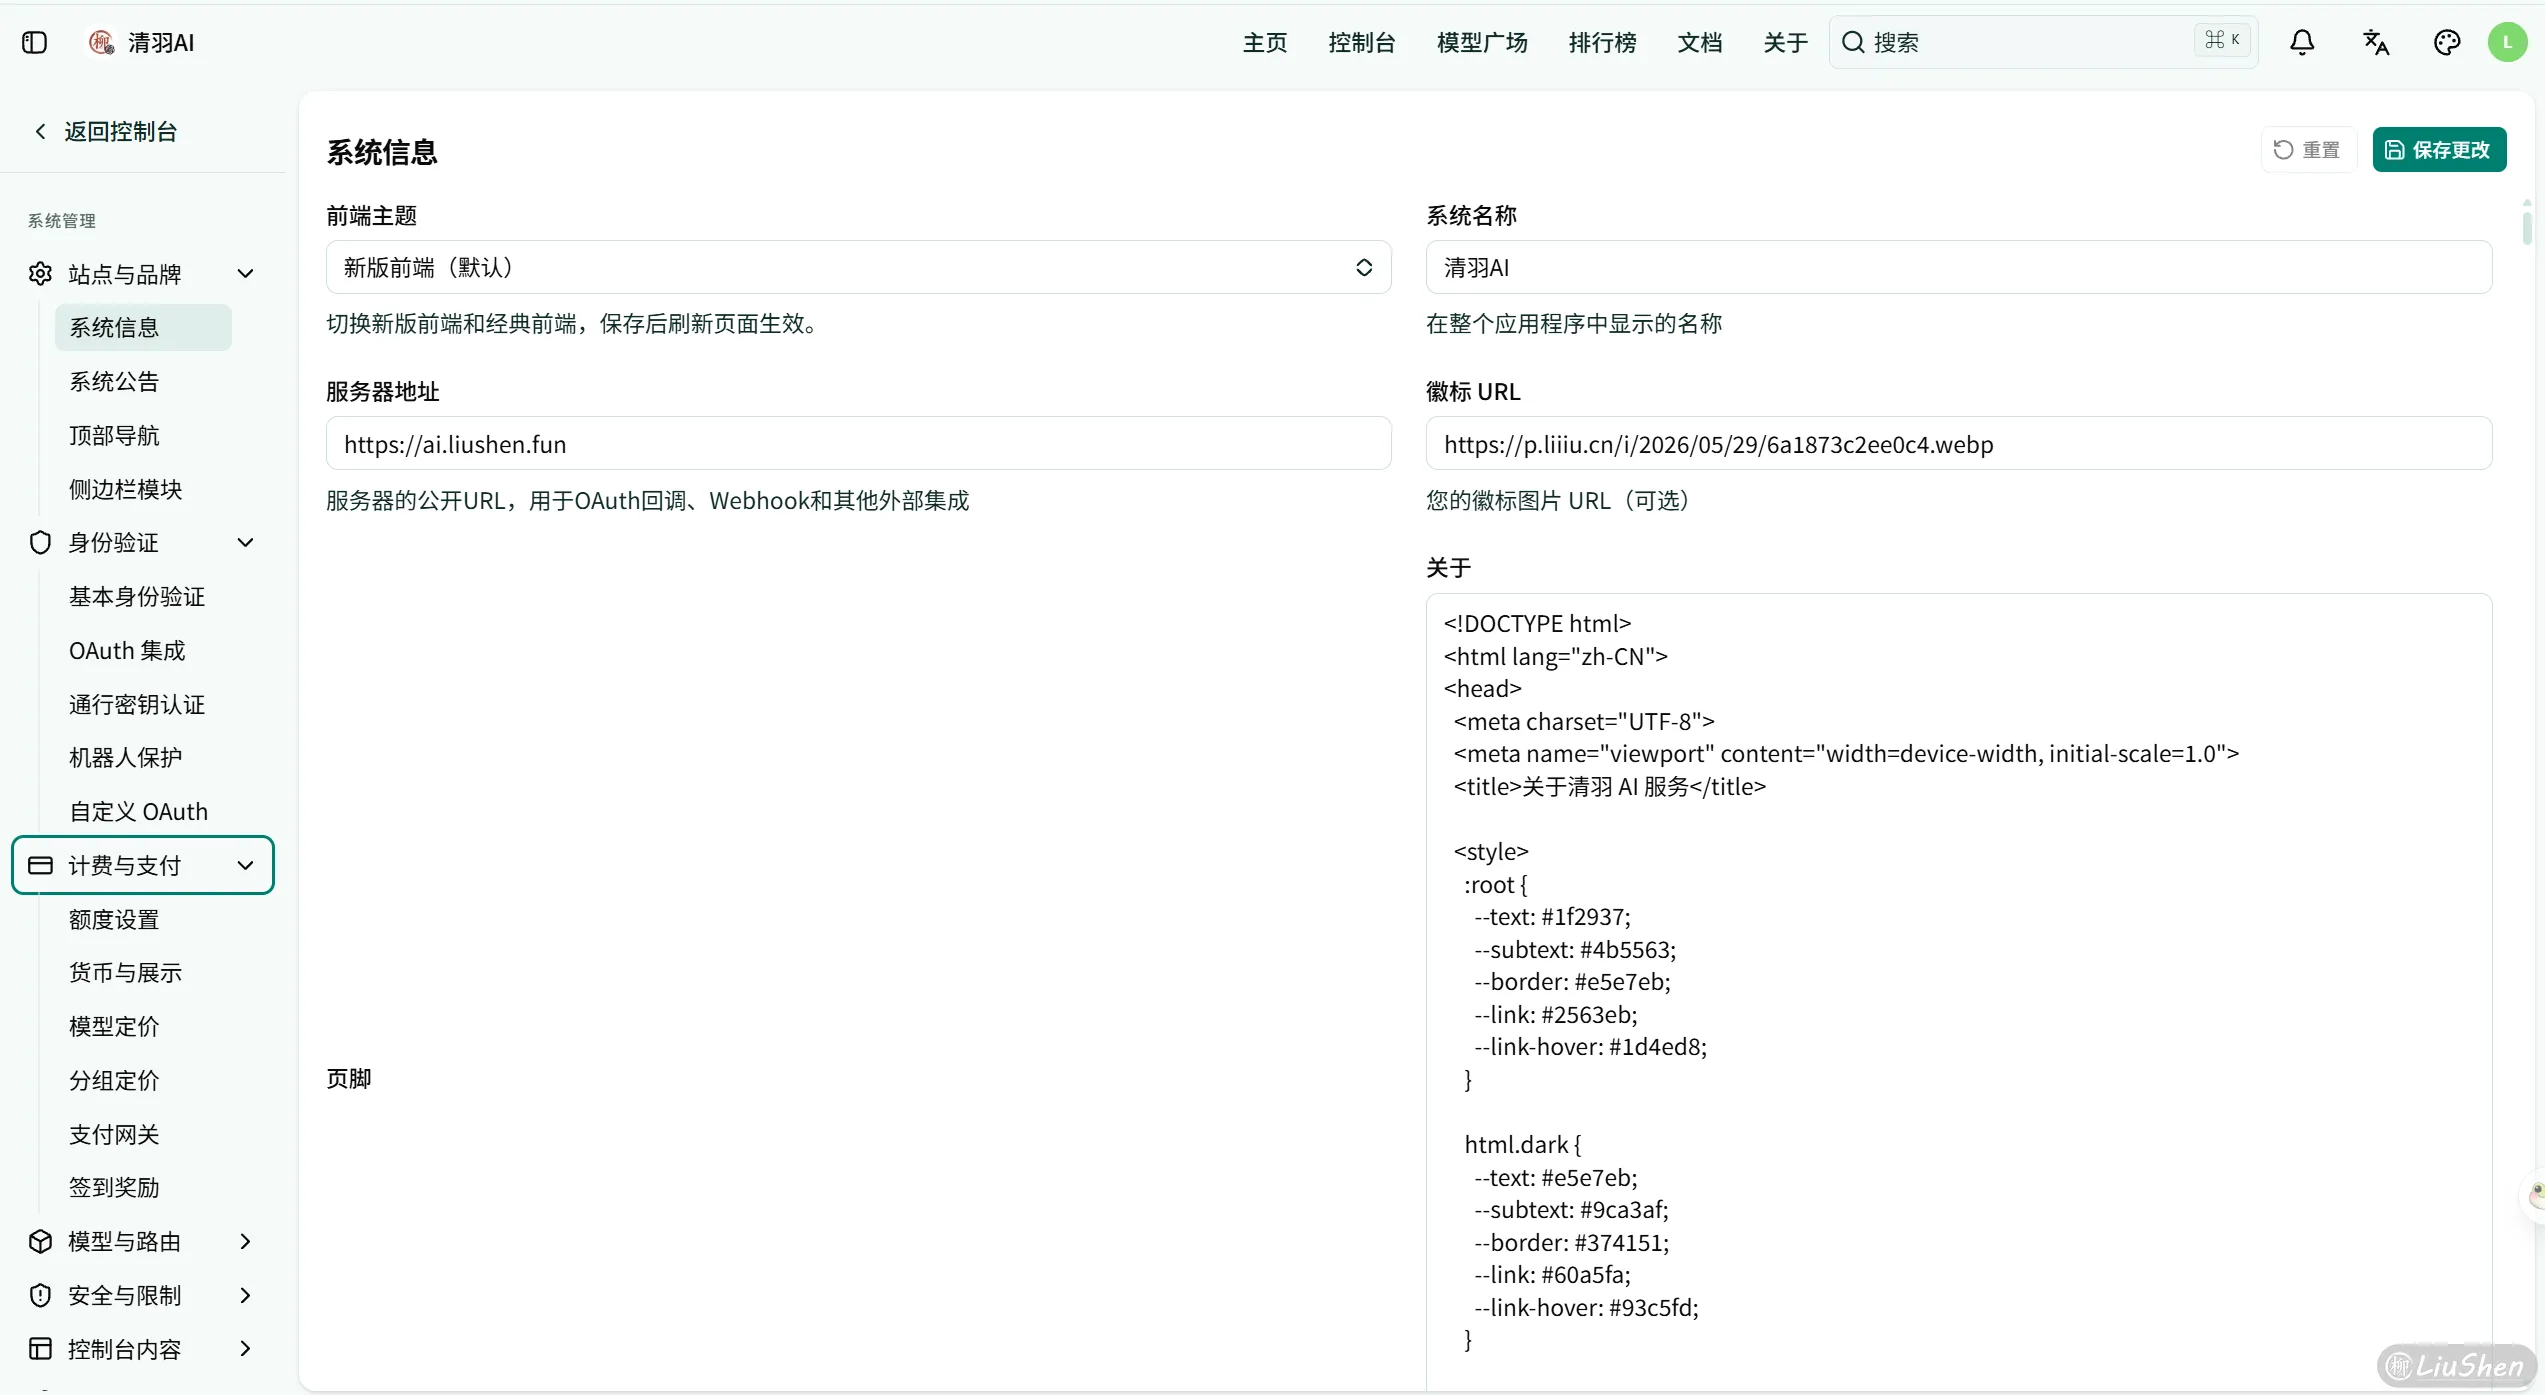Focus the 服务器地址 input field

pos(858,443)
